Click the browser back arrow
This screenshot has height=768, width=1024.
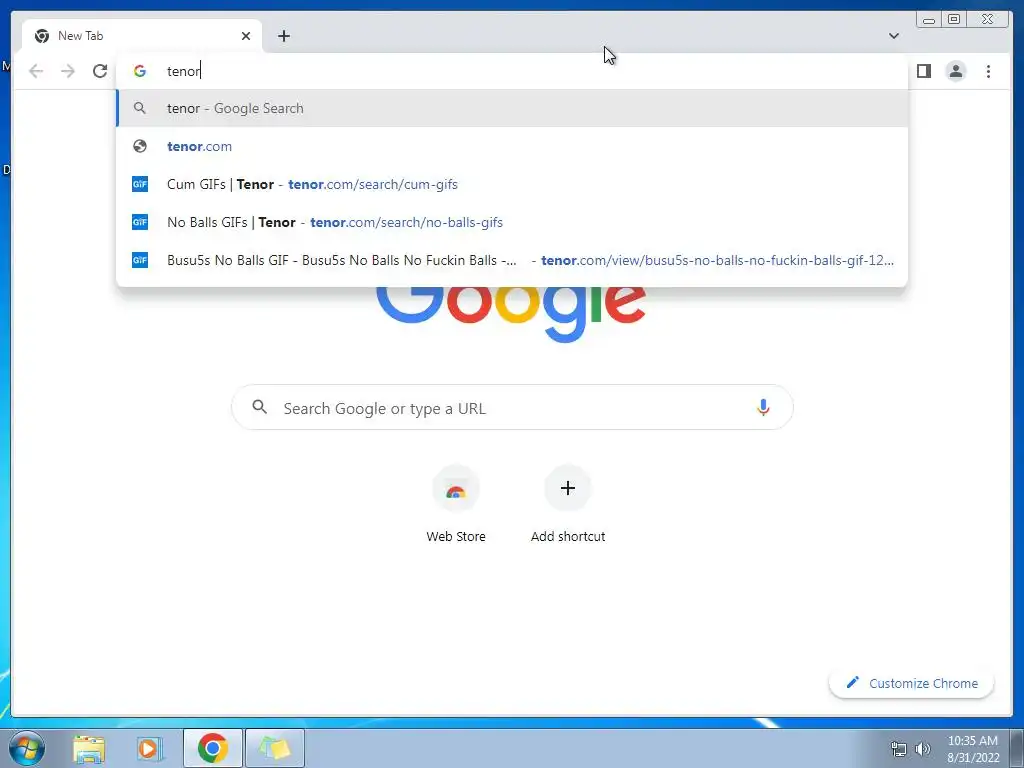(x=36, y=71)
